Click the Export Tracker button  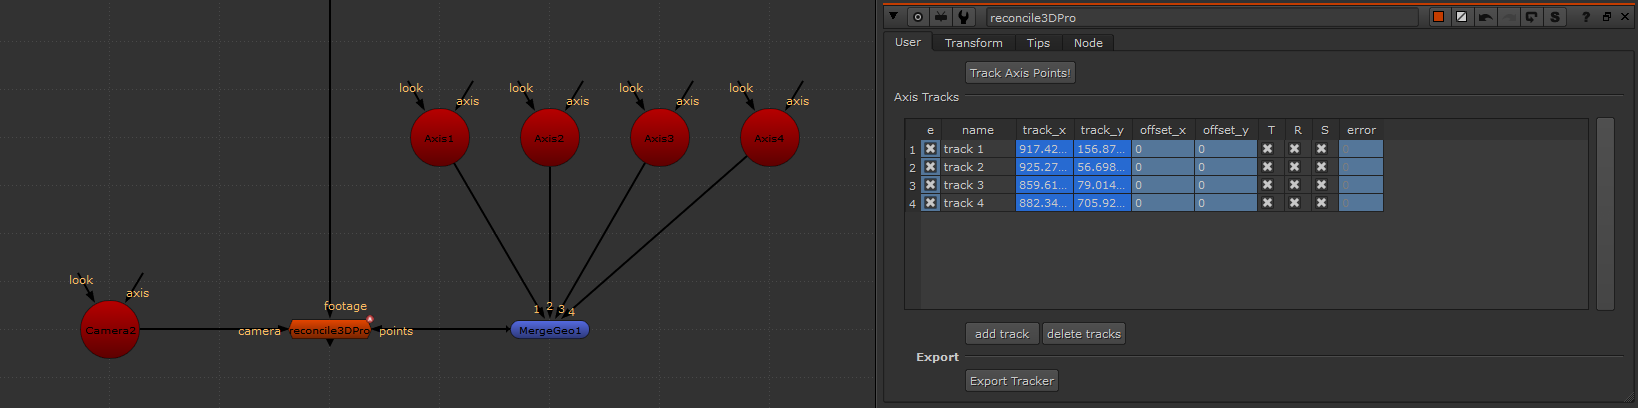click(x=1011, y=381)
